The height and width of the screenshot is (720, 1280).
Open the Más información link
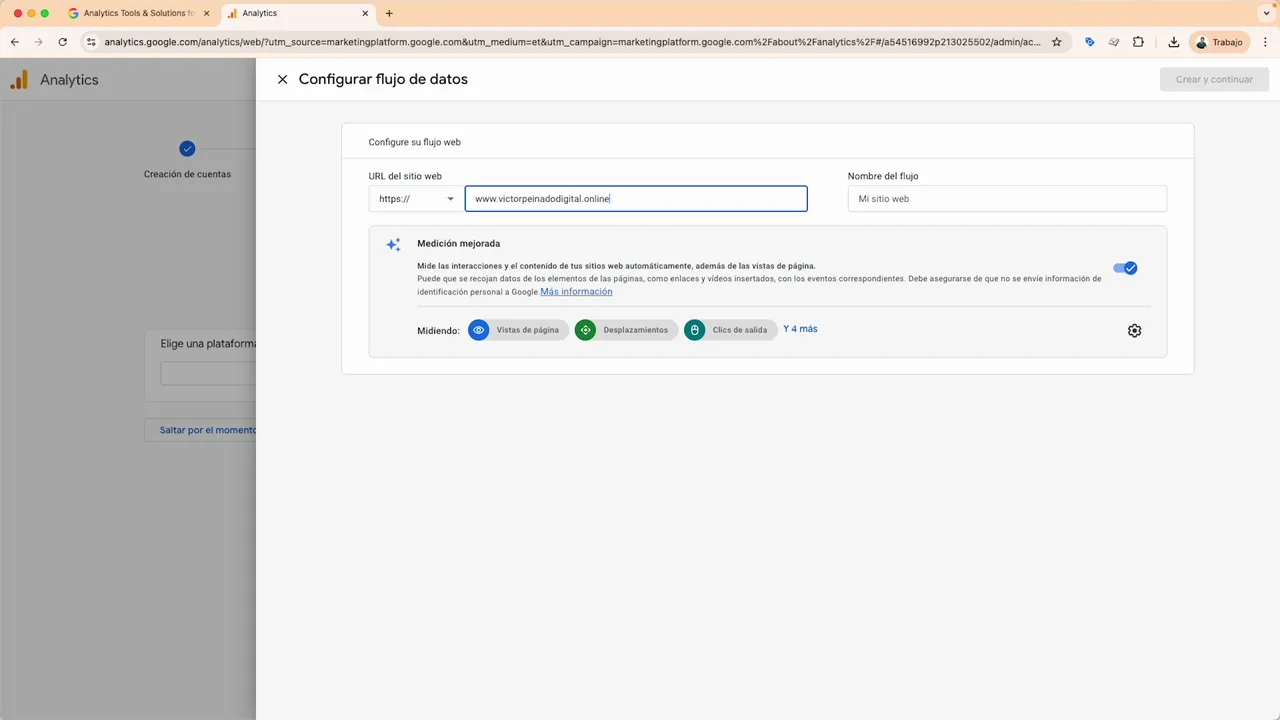click(x=576, y=291)
